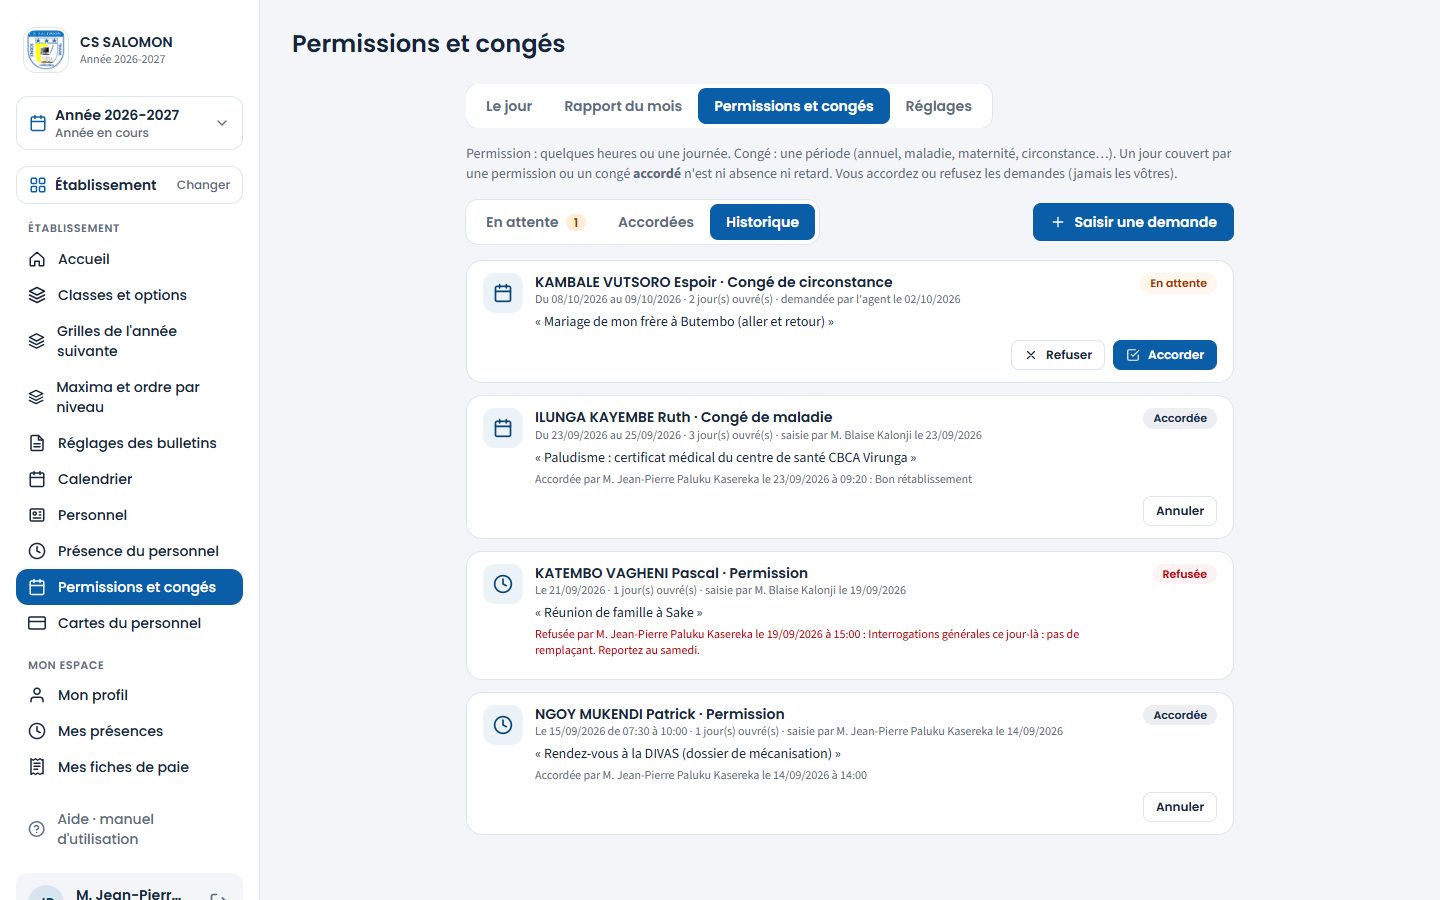Show the Accordées requests

coord(656,222)
